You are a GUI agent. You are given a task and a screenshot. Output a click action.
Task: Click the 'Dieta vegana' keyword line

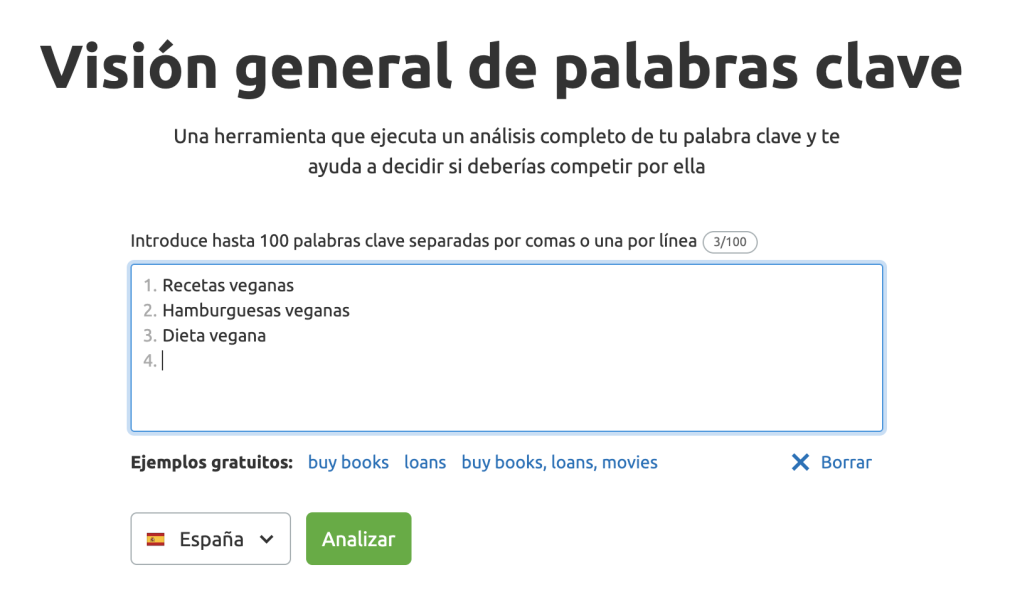(214, 335)
